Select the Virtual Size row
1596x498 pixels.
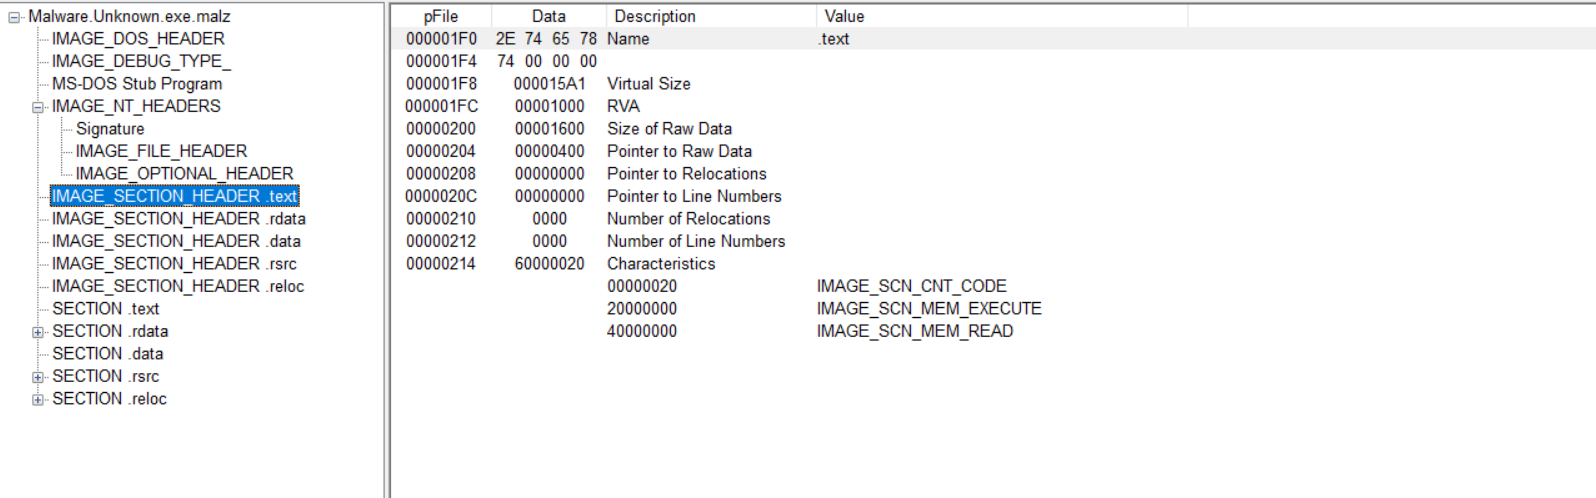point(648,84)
